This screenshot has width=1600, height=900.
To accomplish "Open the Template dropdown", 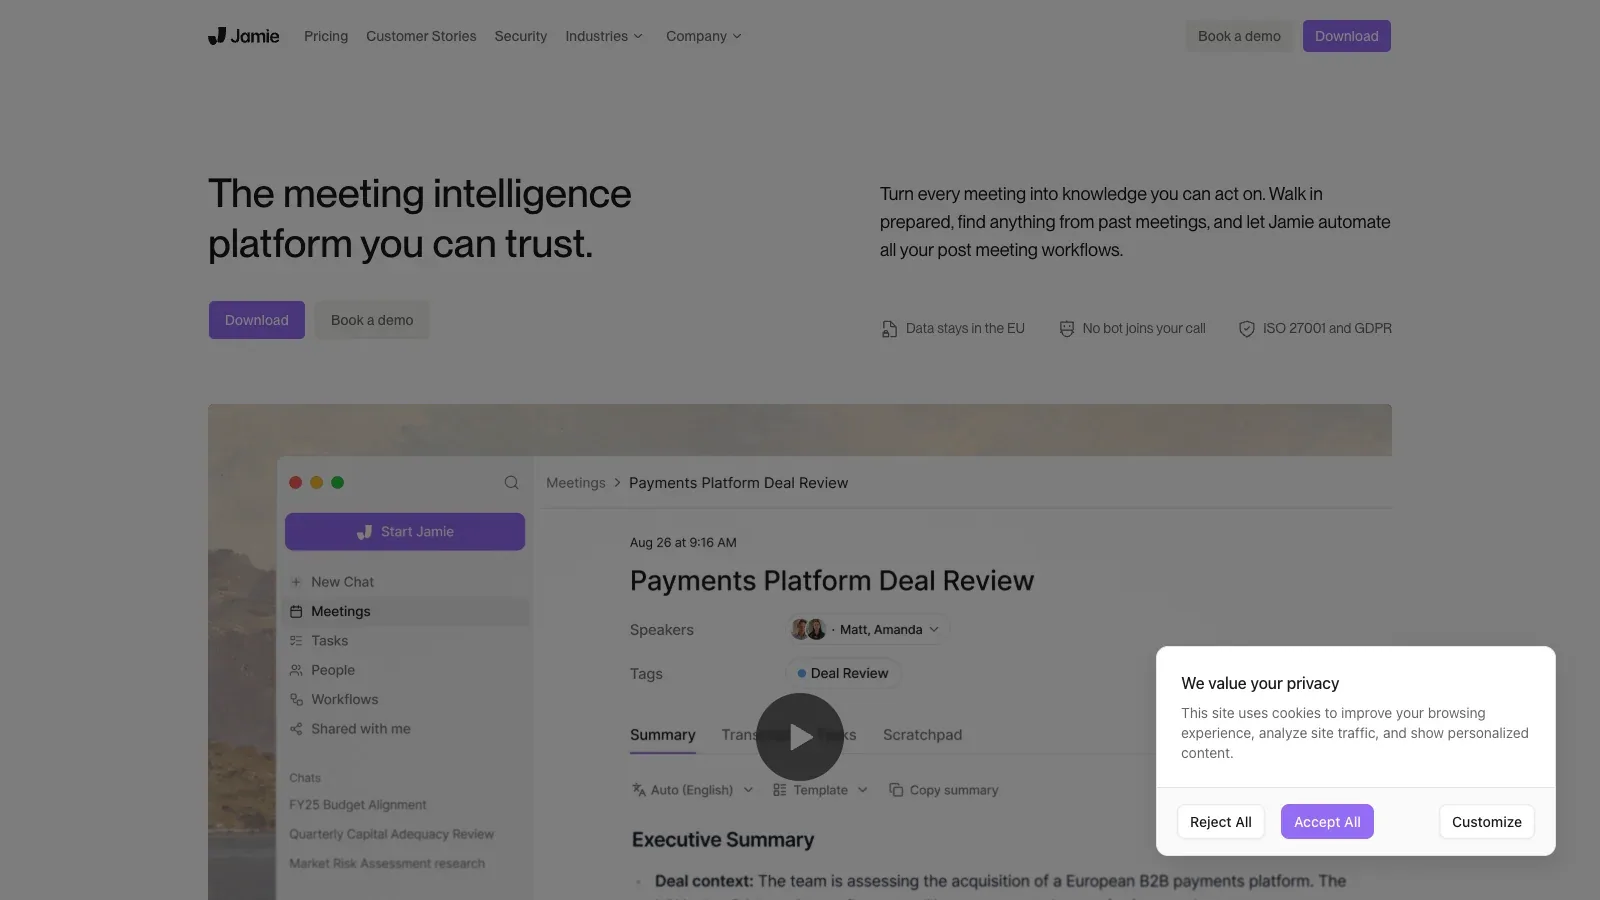I will 820,790.
